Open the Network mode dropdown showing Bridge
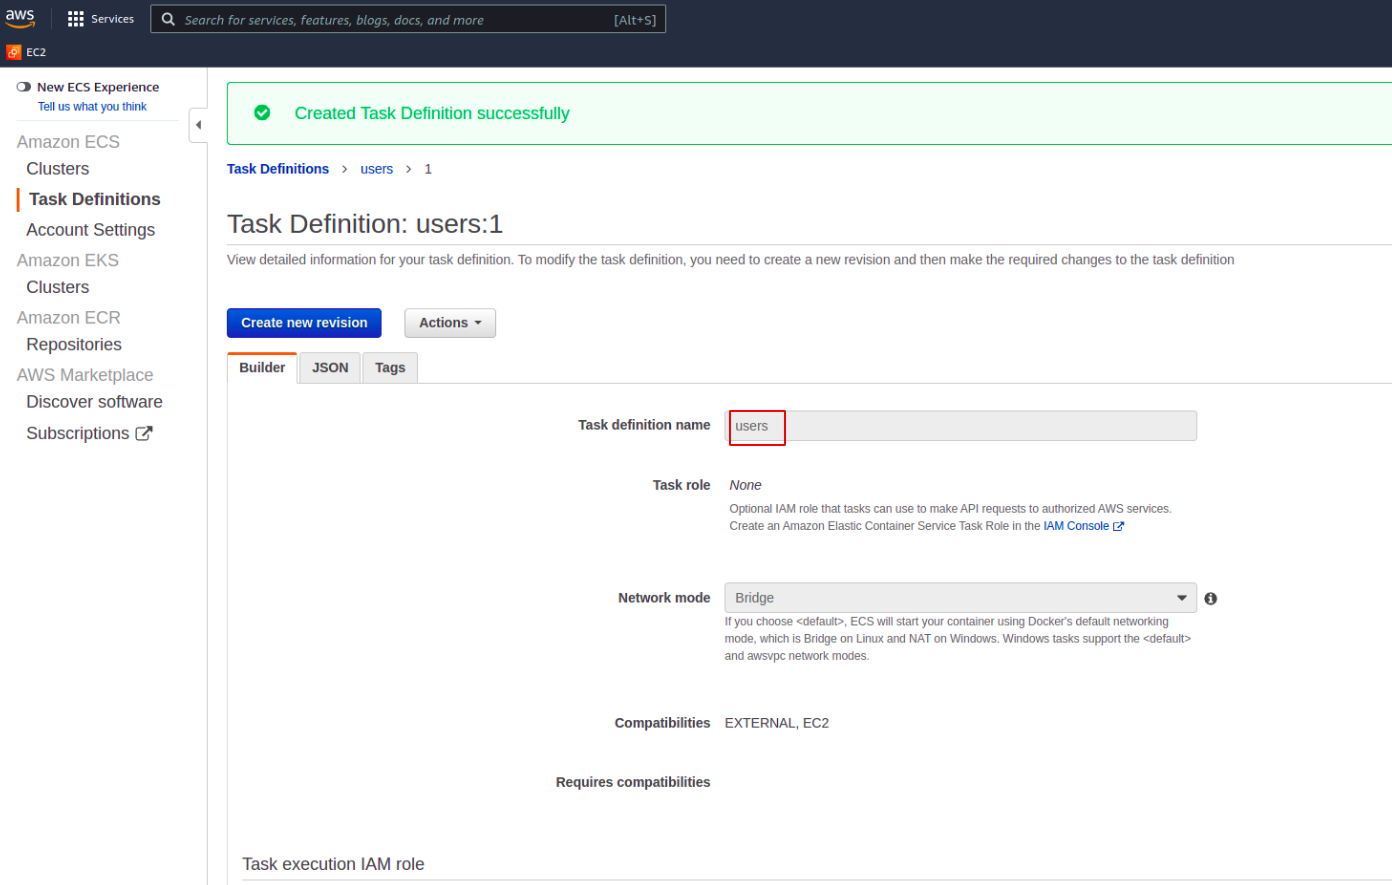 pyautogui.click(x=959, y=597)
